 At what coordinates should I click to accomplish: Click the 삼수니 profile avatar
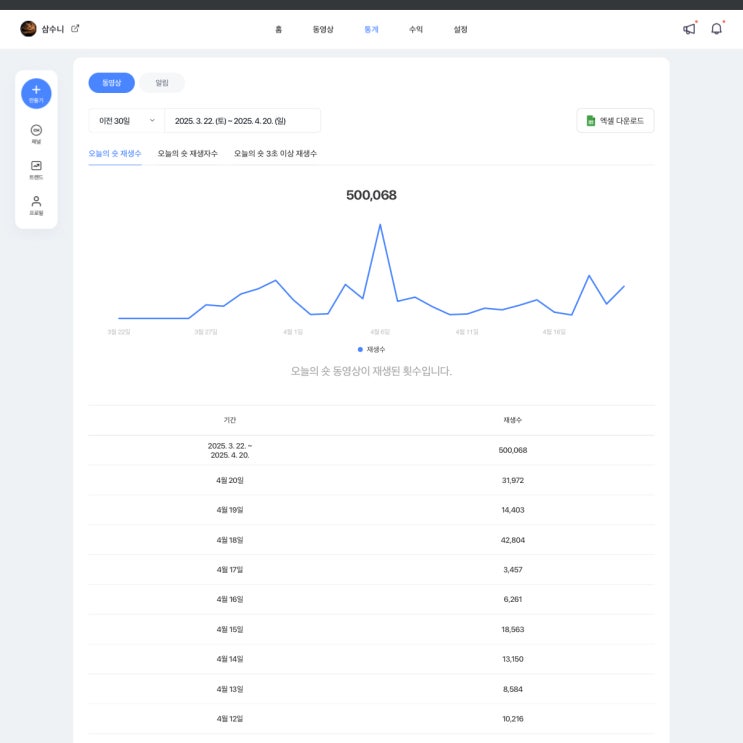(x=28, y=29)
